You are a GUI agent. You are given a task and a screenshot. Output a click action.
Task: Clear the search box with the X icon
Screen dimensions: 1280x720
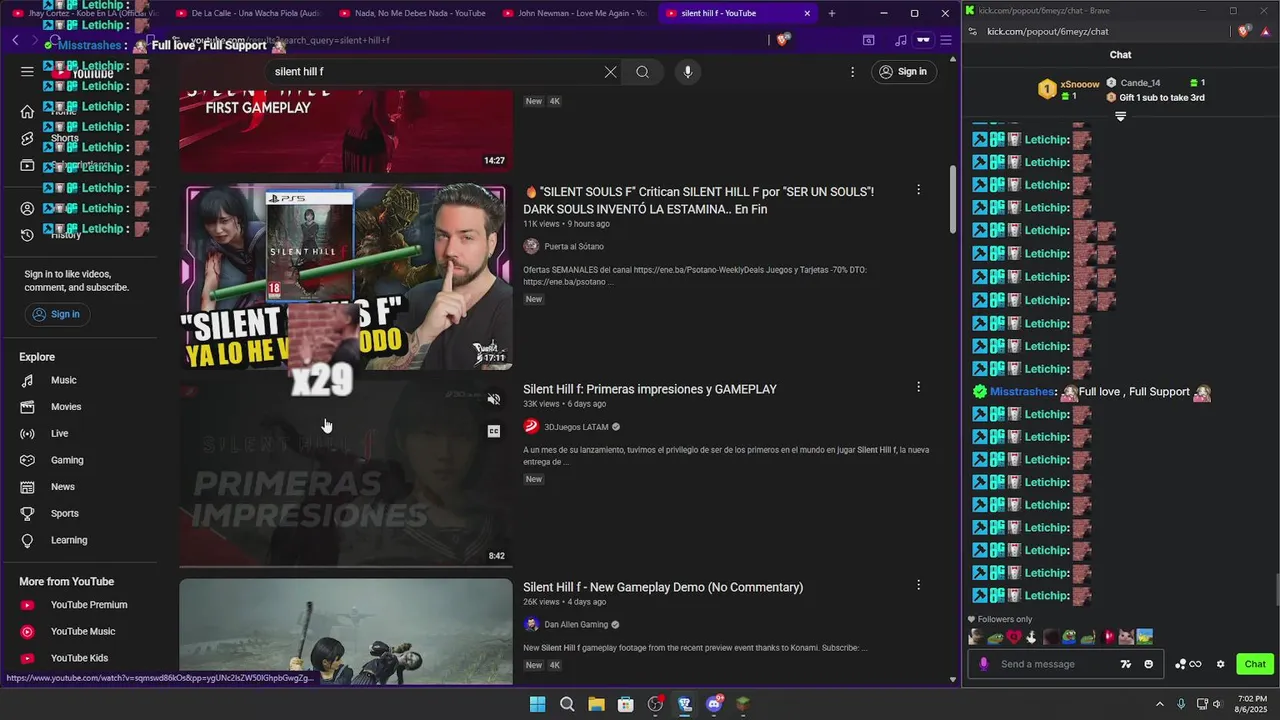pos(610,72)
